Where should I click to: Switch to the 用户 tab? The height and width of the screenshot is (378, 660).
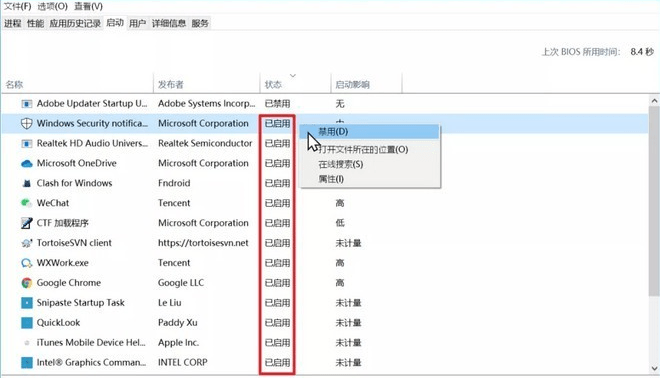click(x=137, y=24)
